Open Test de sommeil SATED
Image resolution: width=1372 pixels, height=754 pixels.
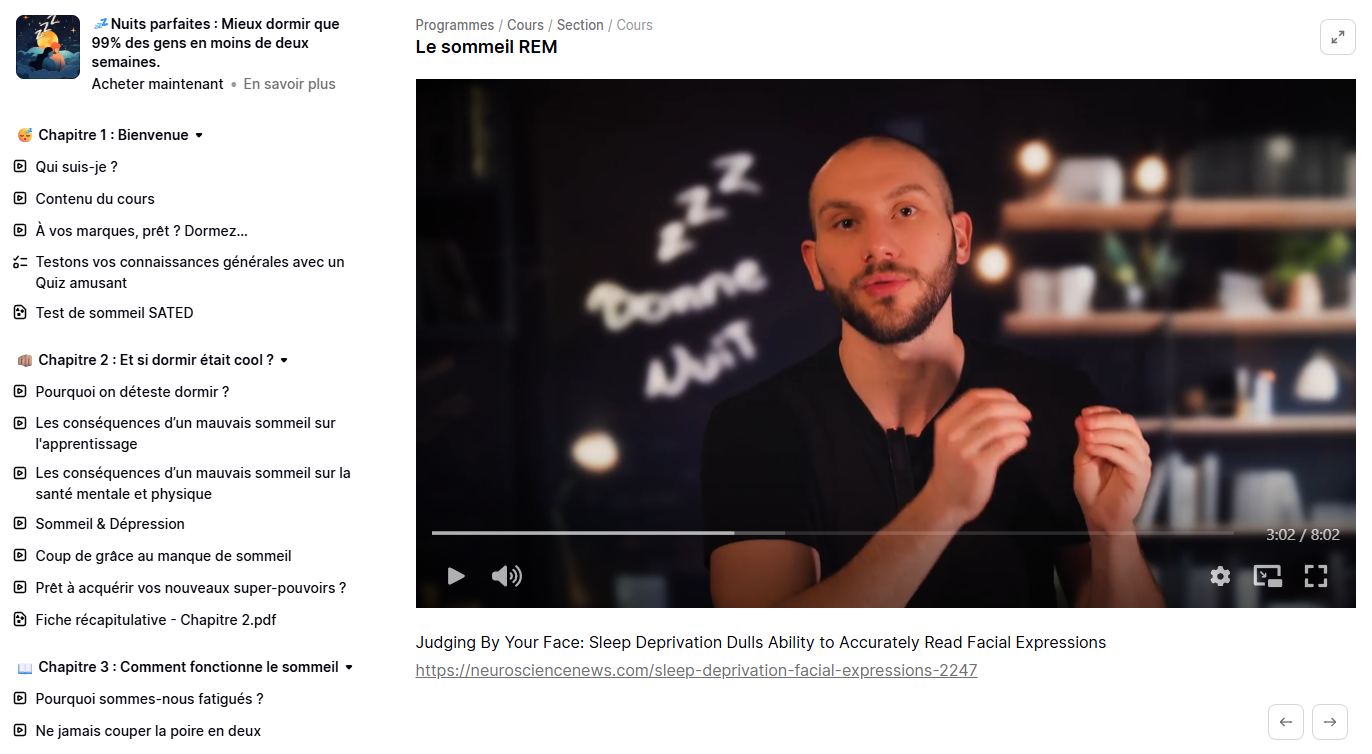pyautogui.click(x=115, y=313)
